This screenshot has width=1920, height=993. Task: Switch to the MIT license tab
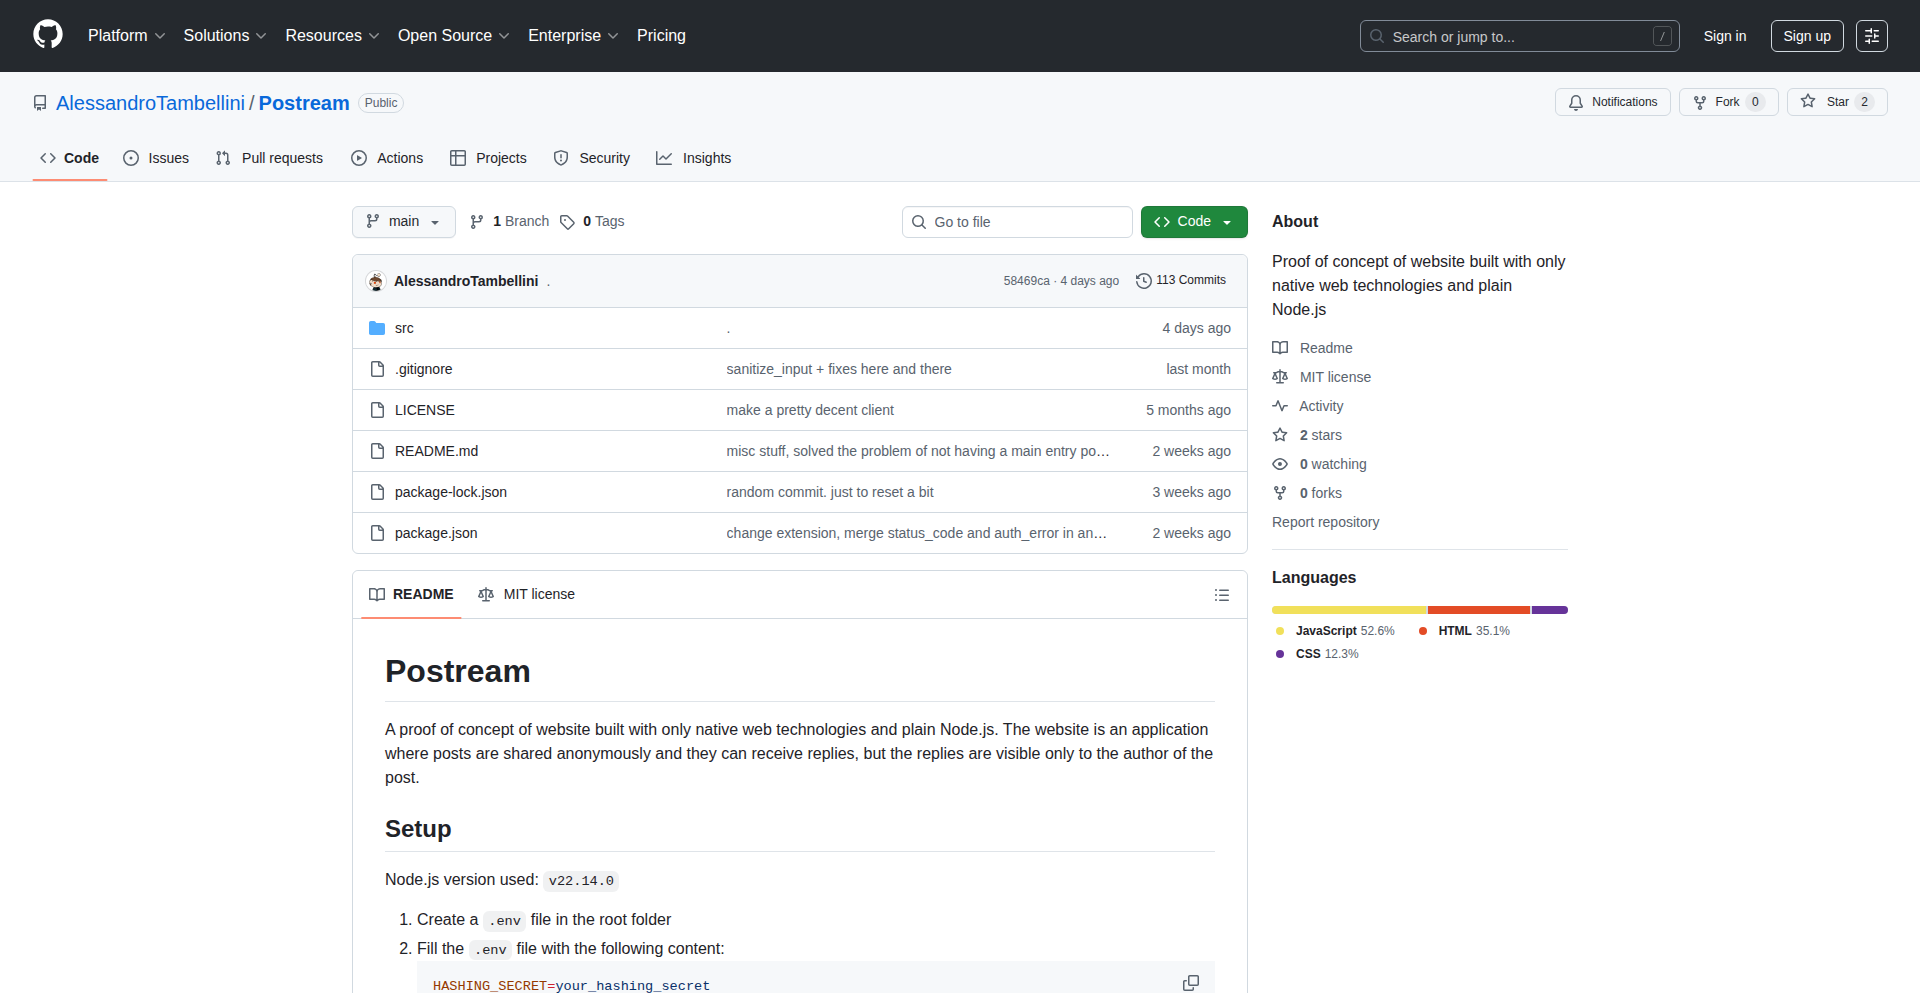click(x=527, y=594)
